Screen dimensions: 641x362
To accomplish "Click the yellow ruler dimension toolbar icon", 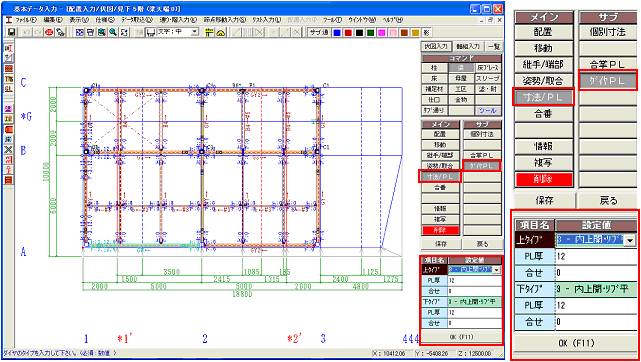I will [210, 32].
